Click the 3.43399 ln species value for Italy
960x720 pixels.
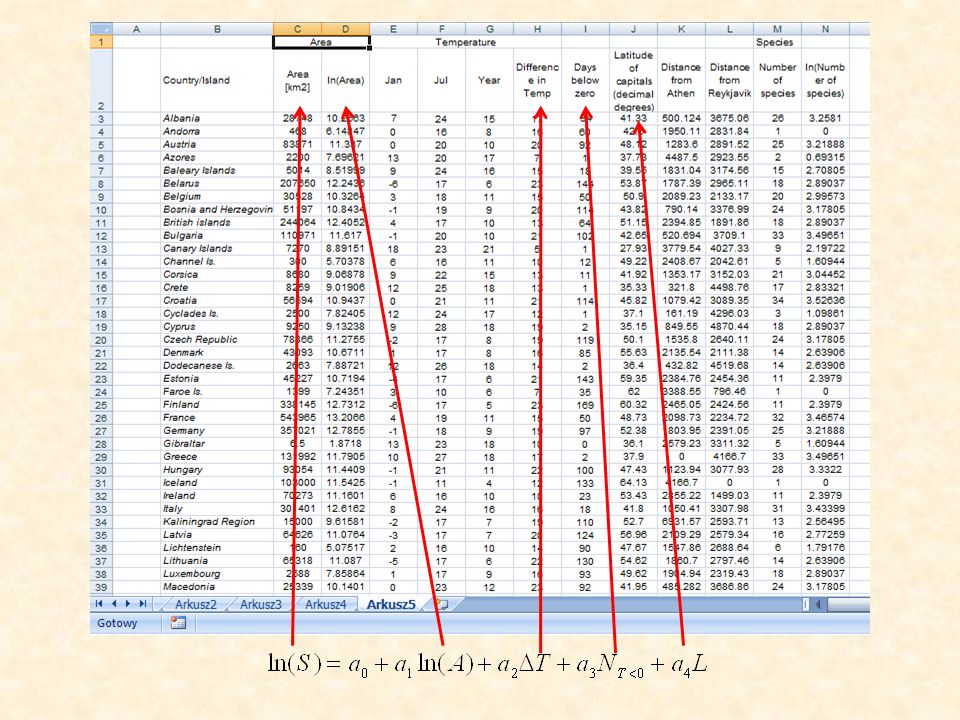coord(825,509)
